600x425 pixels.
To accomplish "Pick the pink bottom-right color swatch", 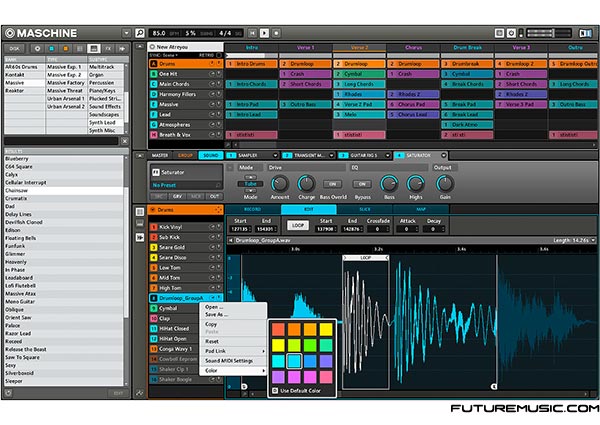I will click(x=326, y=377).
